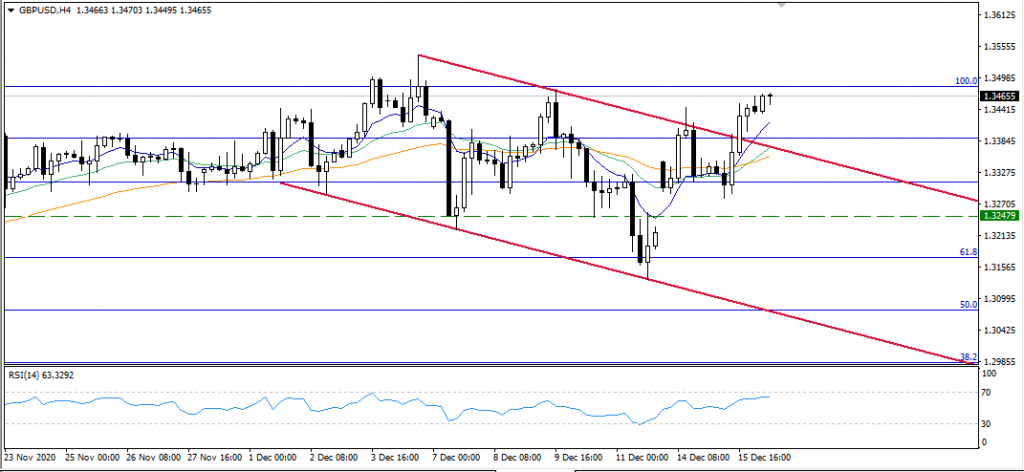1024x472 pixels.
Task: Click the RSI scale value 70
Action: [x=988, y=393]
